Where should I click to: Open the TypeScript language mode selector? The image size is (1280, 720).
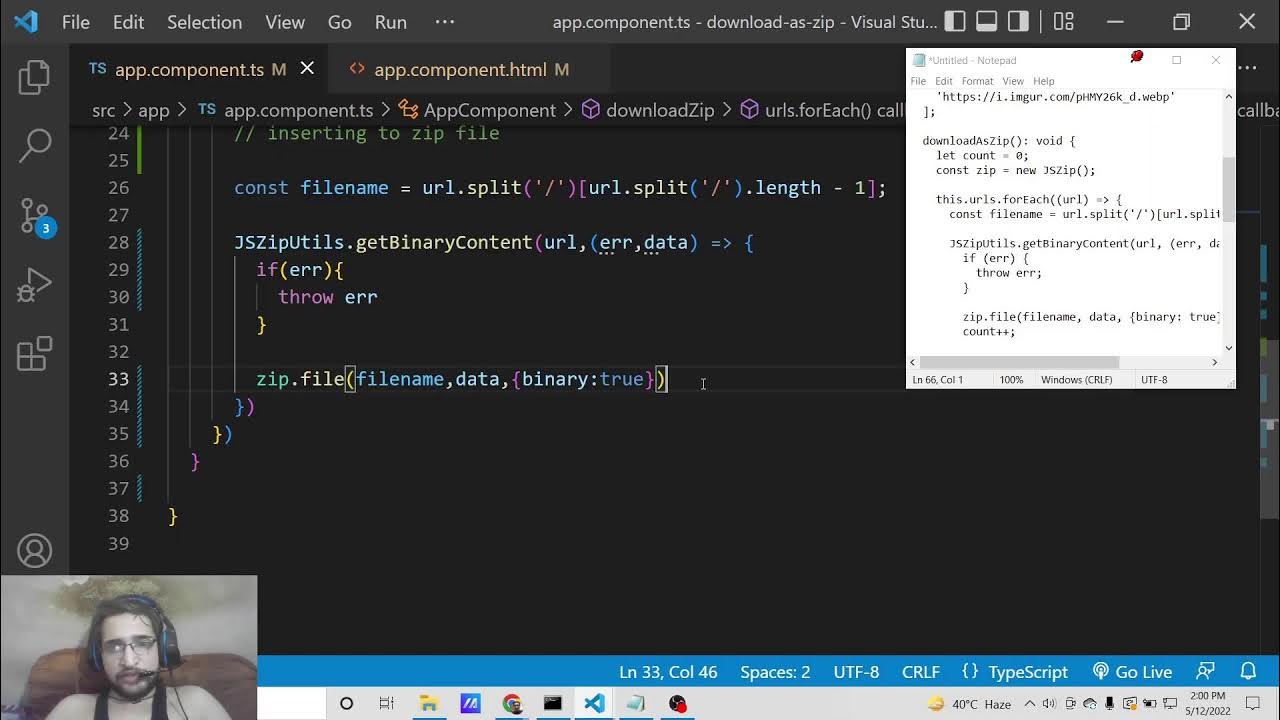[x=1015, y=672]
